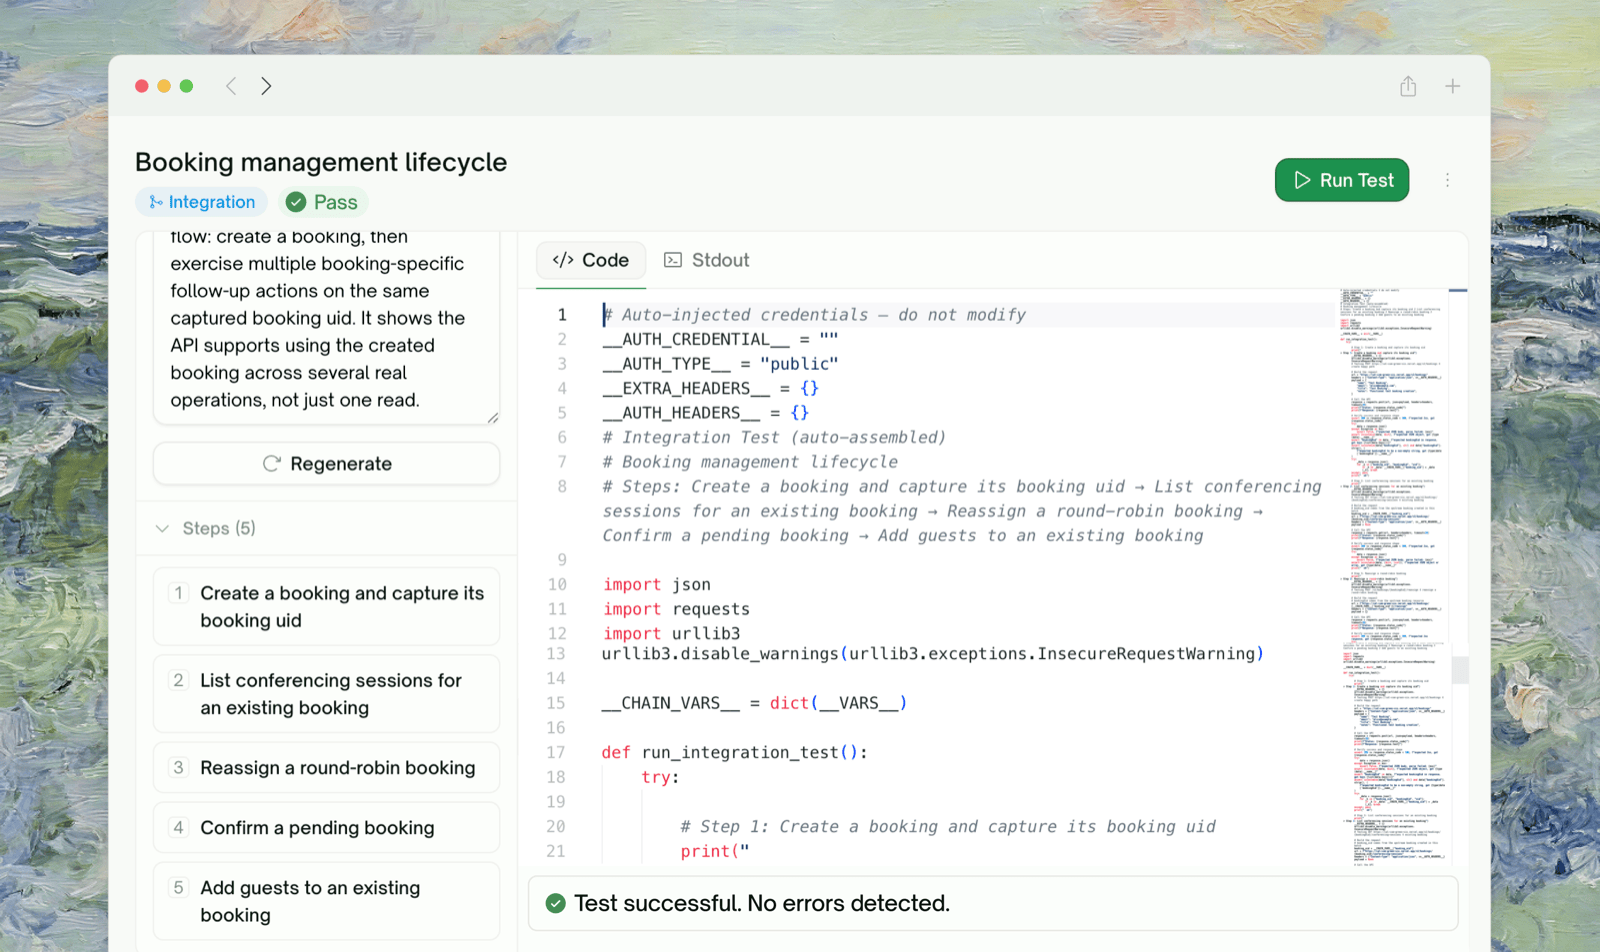Select step 5 Add guests to existing booking
The height and width of the screenshot is (952, 1600).
coord(326,901)
